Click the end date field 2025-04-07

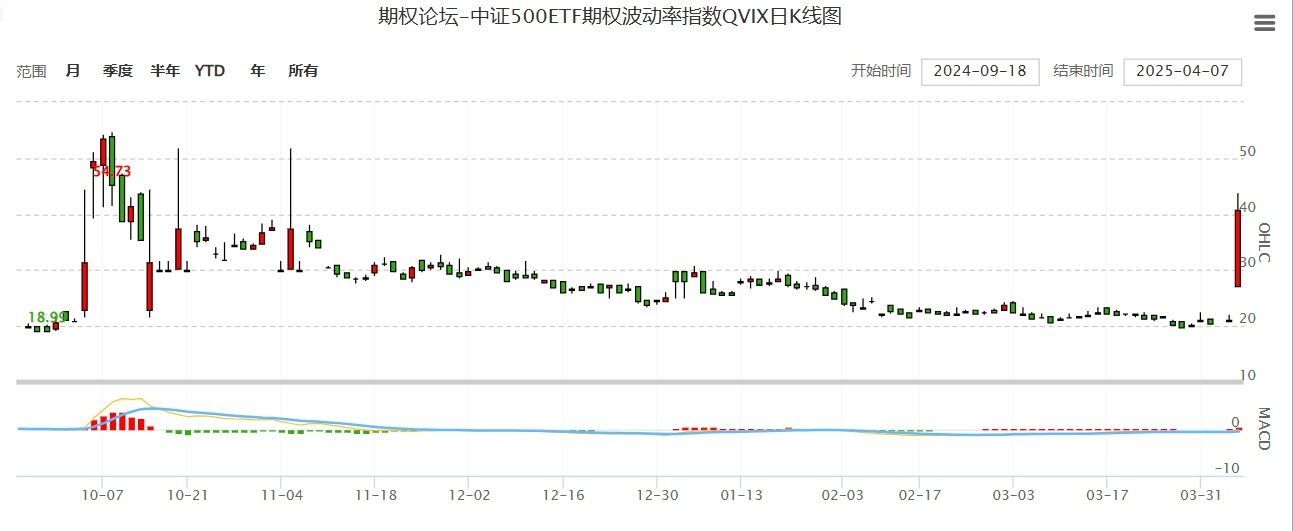pos(1182,72)
